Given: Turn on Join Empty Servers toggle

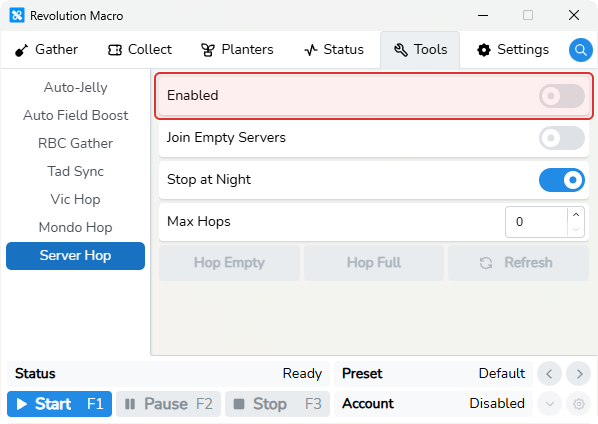Looking at the screenshot, I should tap(562, 138).
